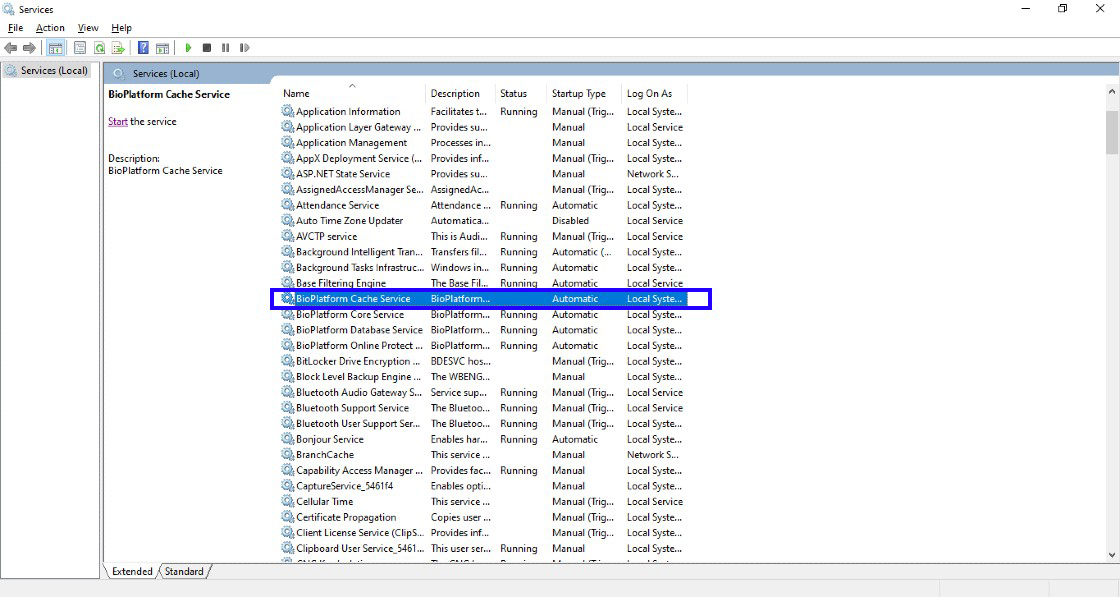Sort by the Startup Type column header
This screenshot has height=597, width=1120.
tap(584, 94)
